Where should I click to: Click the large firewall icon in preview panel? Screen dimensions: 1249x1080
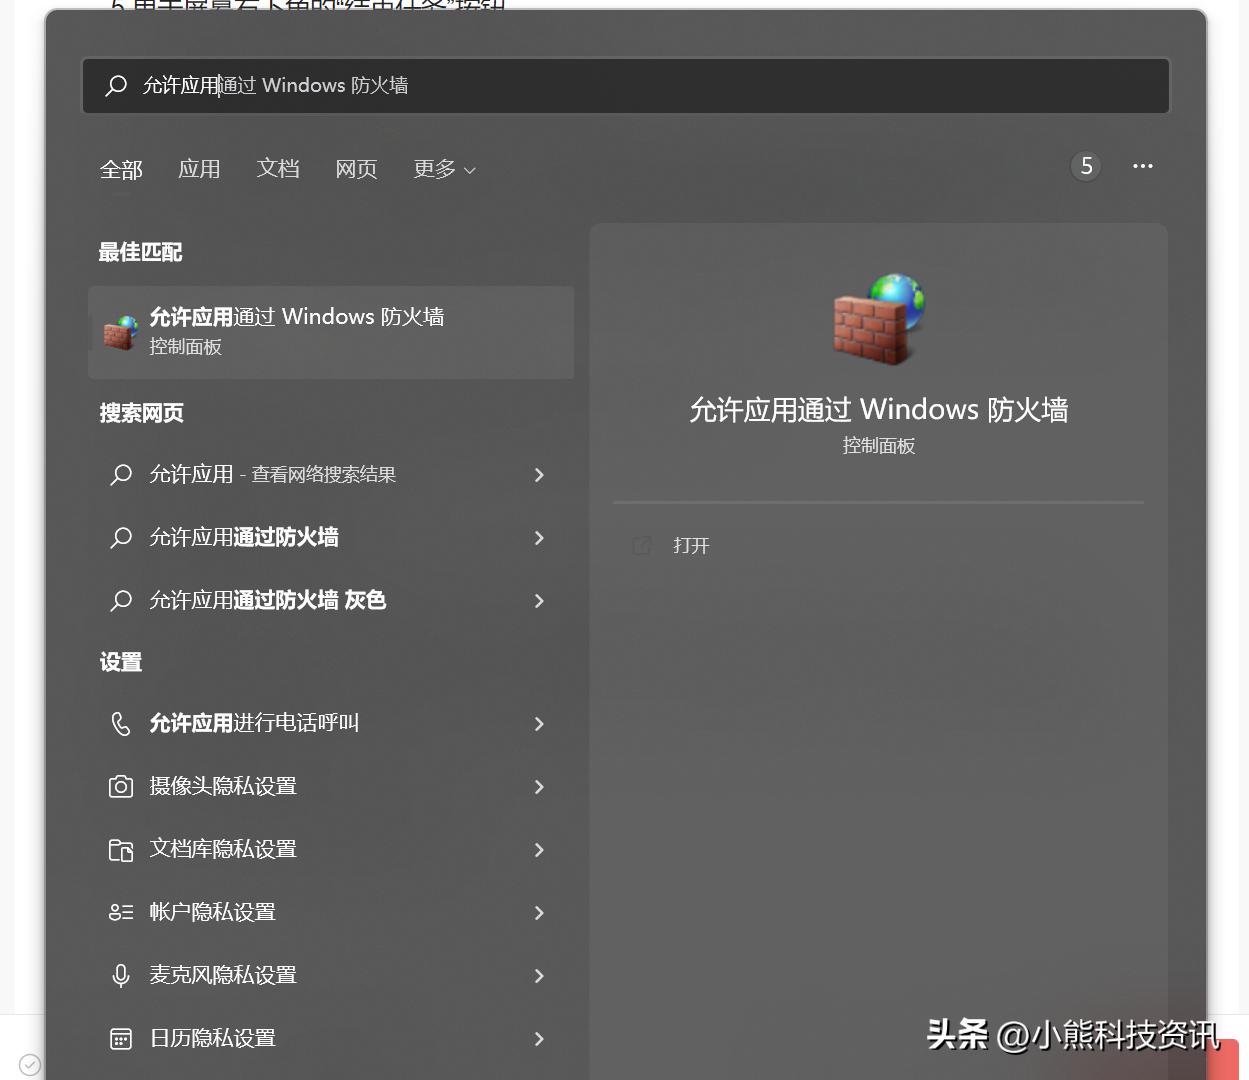pos(878,318)
